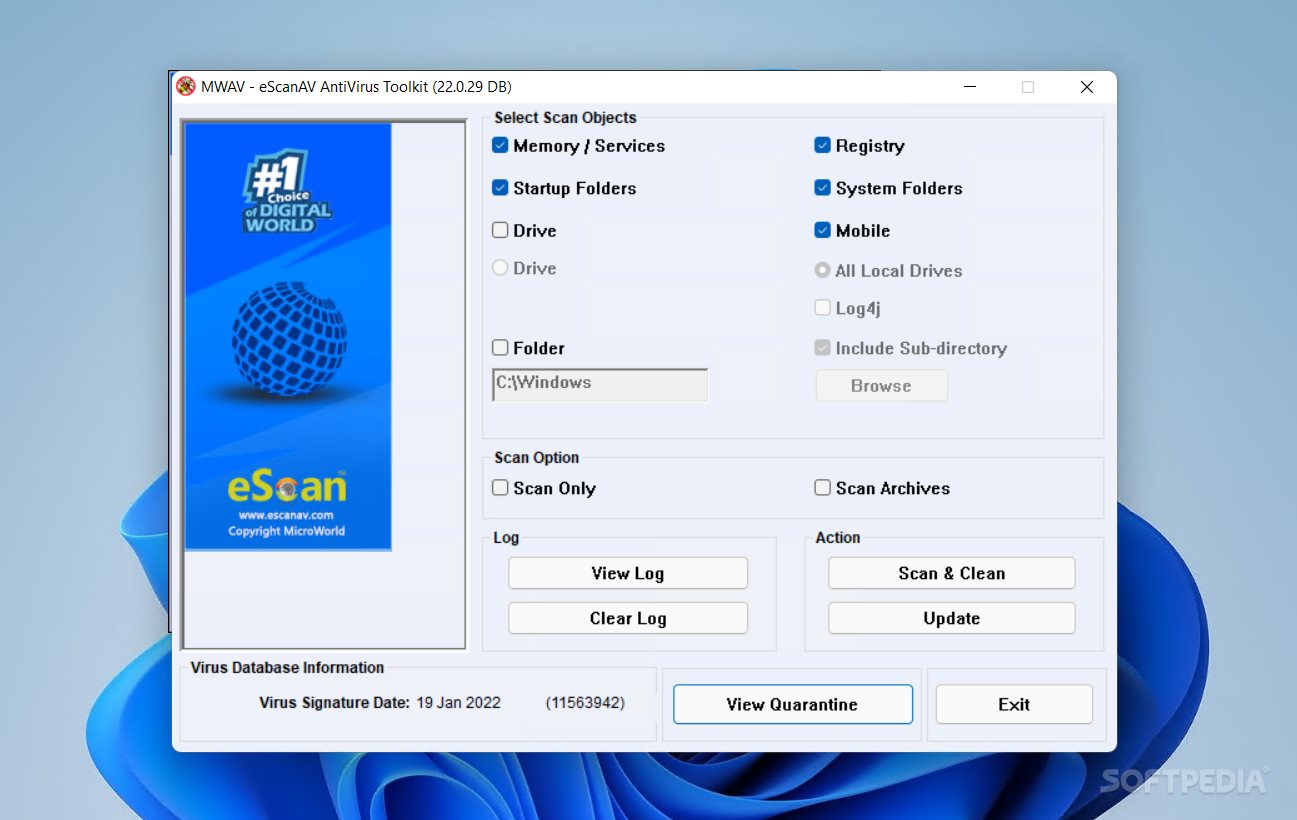Enable the Scan Only option

500,488
